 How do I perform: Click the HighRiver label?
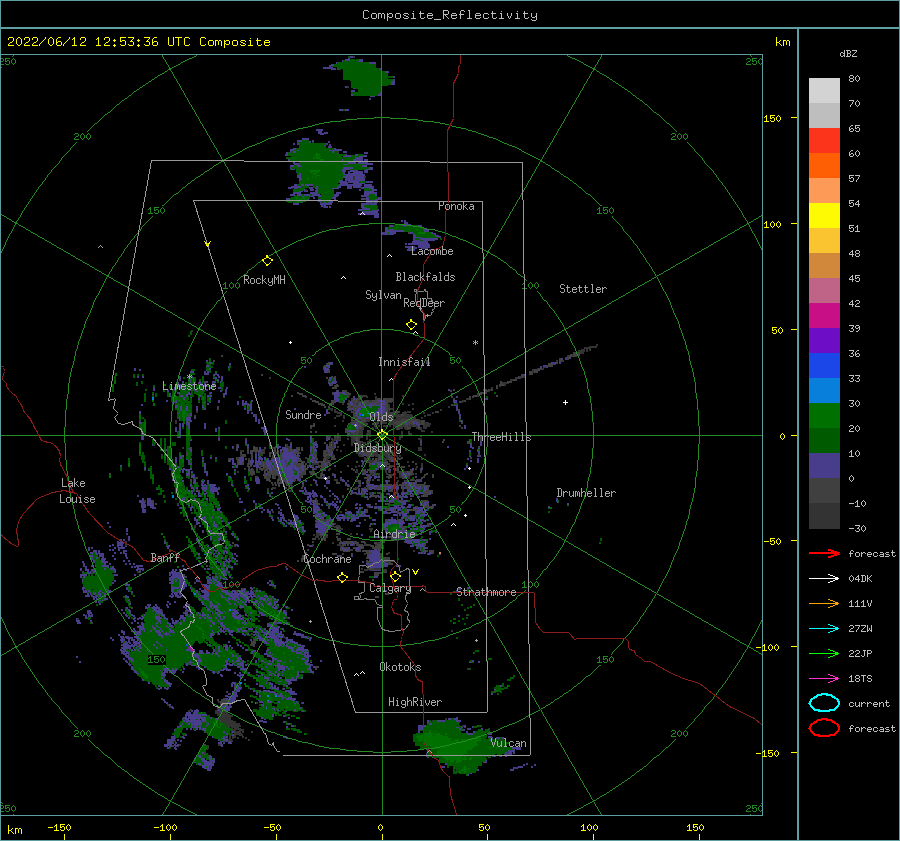click(x=415, y=702)
